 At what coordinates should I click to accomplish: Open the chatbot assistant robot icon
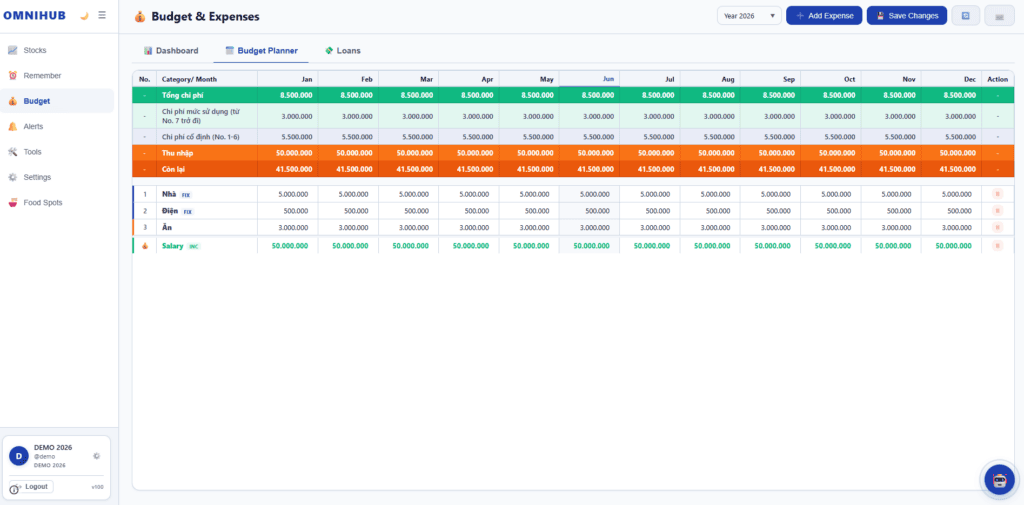(999, 480)
